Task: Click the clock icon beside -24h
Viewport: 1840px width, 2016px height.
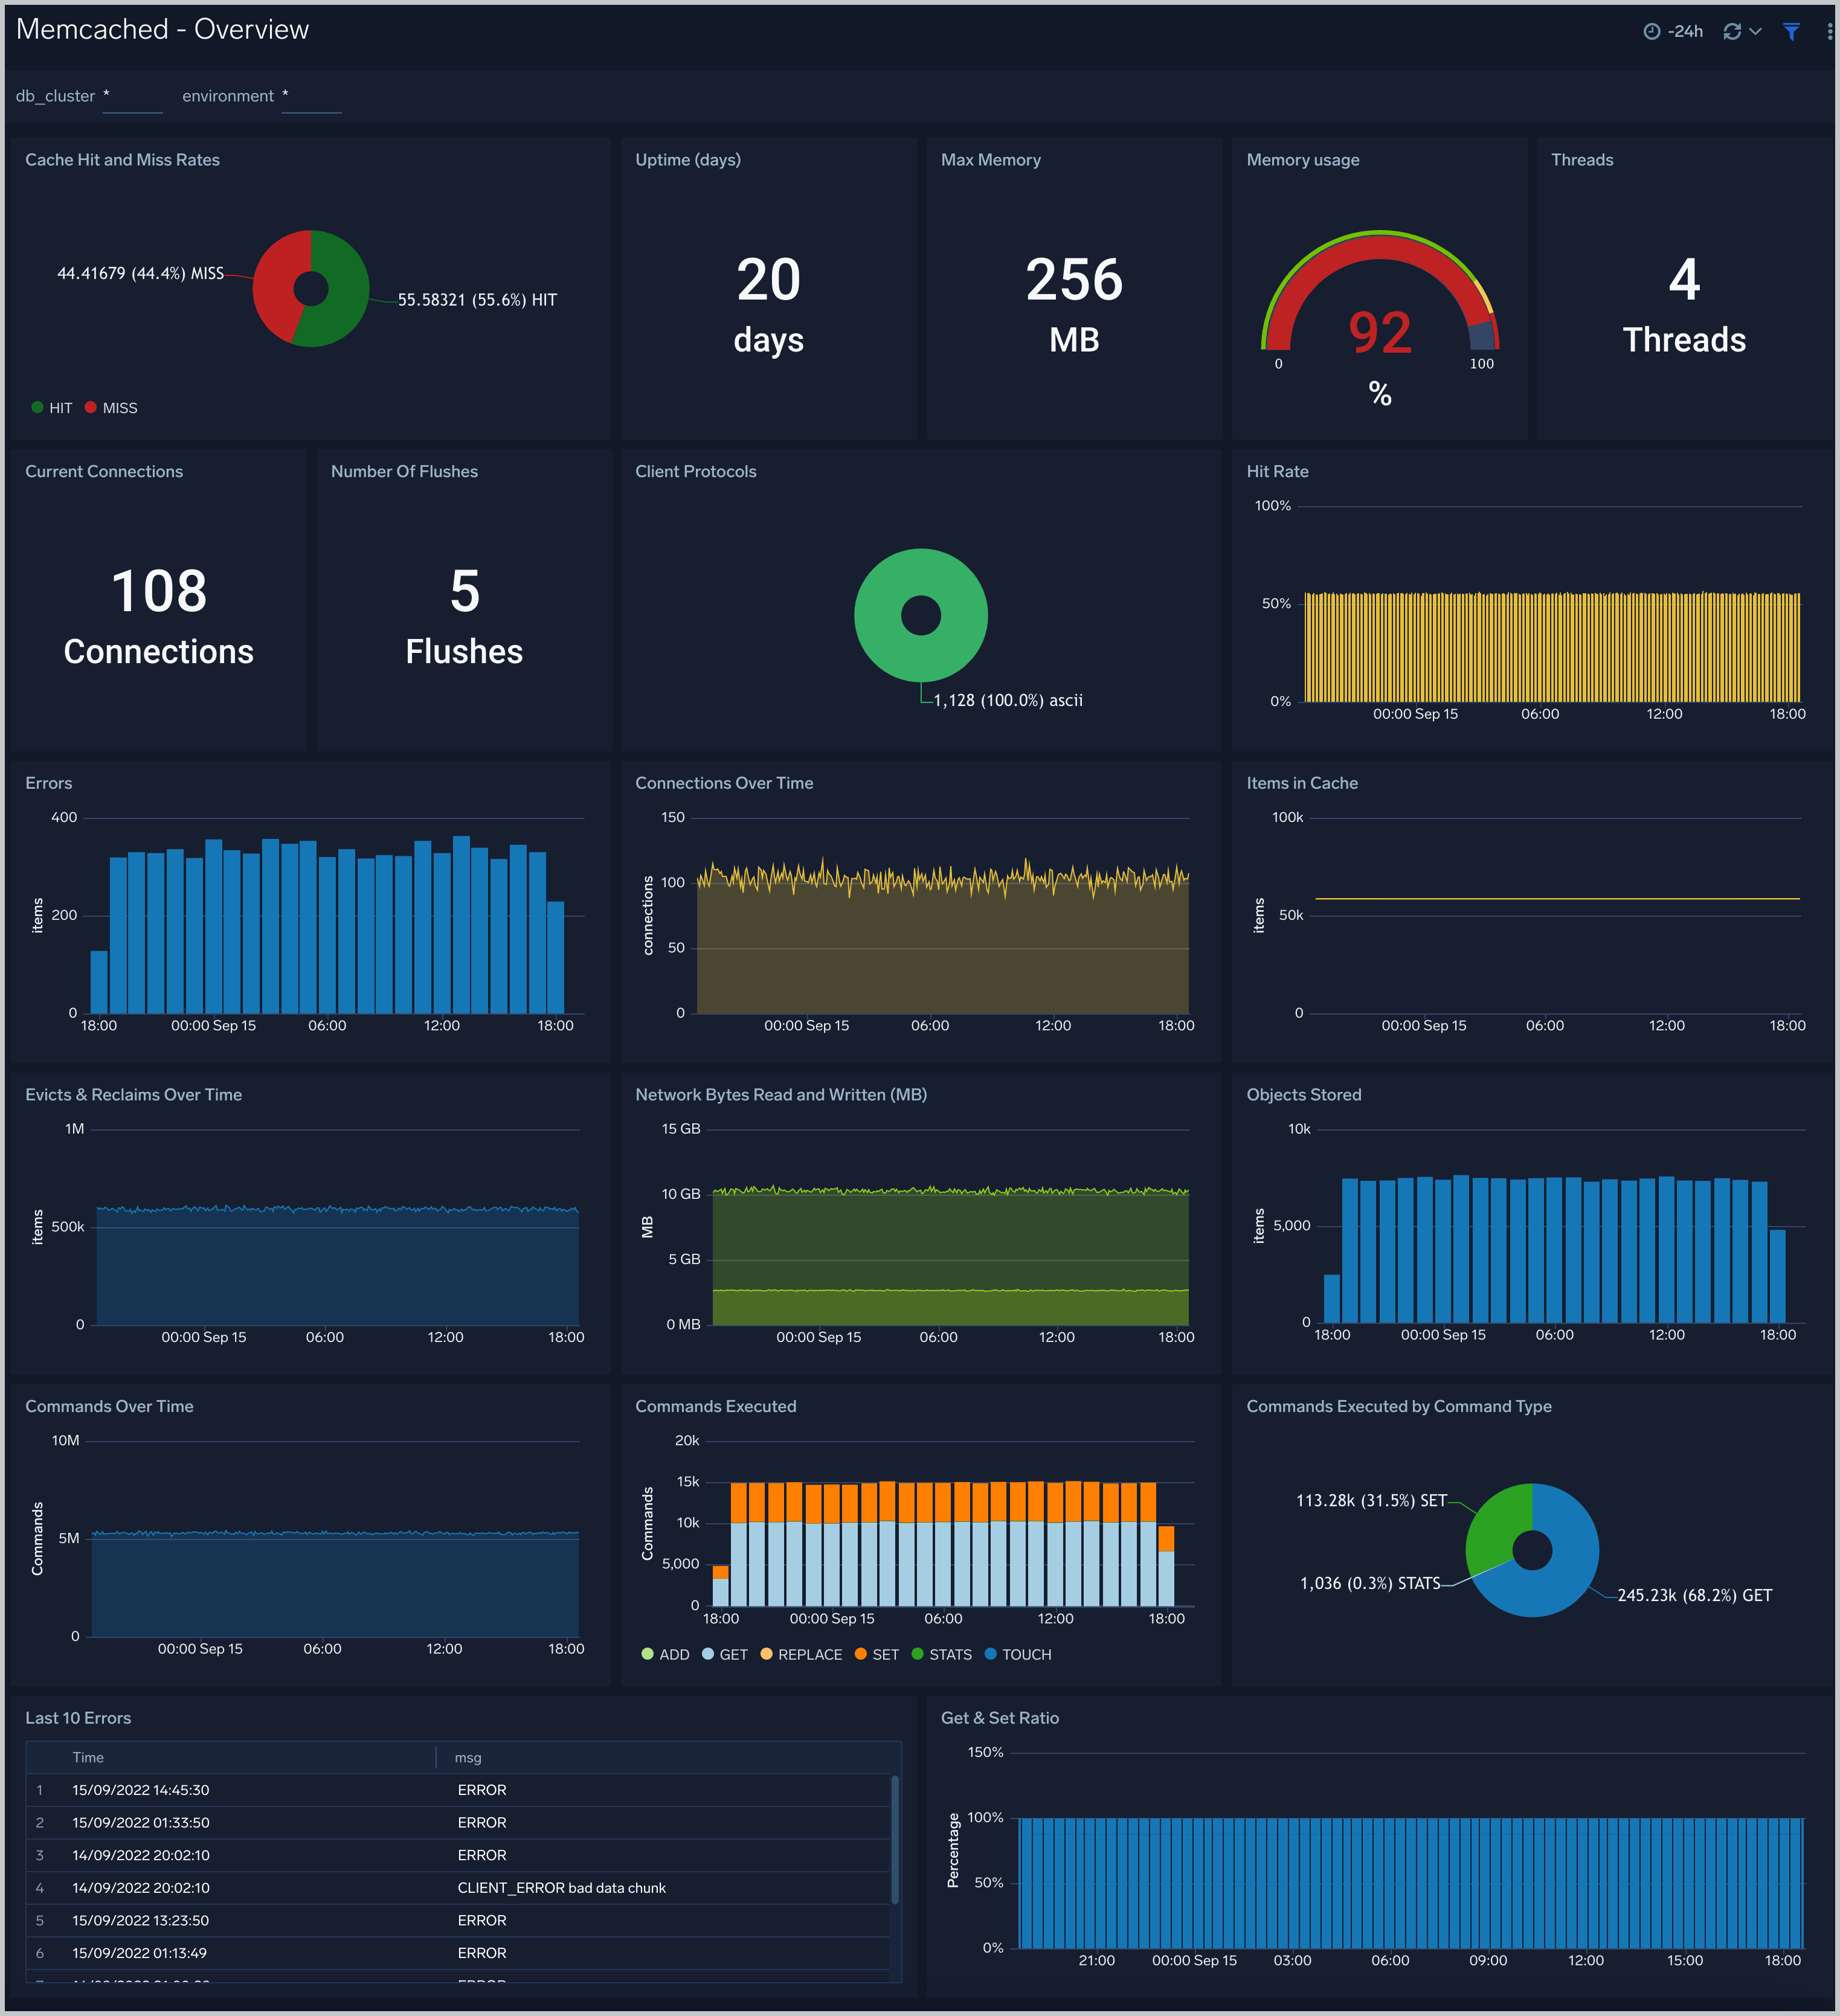Action: (x=1651, y=31)
